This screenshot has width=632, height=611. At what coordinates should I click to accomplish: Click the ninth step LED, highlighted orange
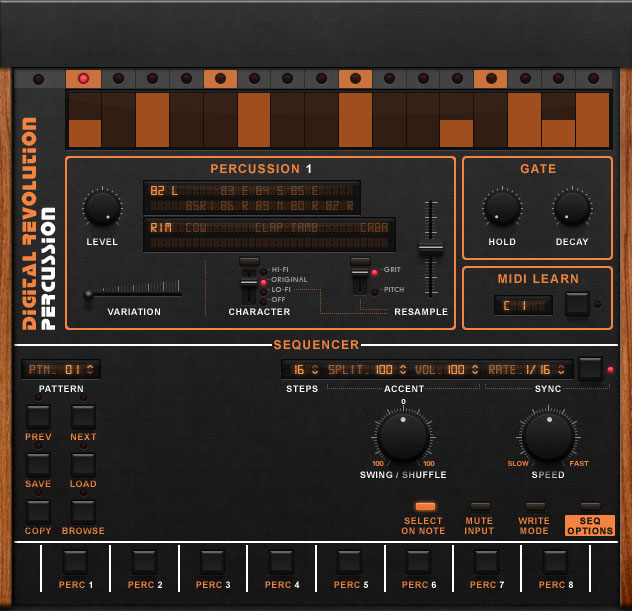point(355,79)
